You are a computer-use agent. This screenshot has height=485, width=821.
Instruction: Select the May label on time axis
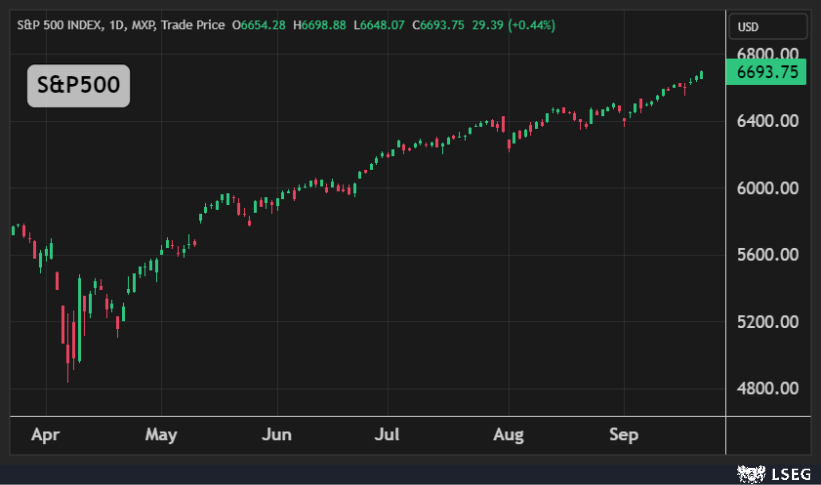point(160,435)
